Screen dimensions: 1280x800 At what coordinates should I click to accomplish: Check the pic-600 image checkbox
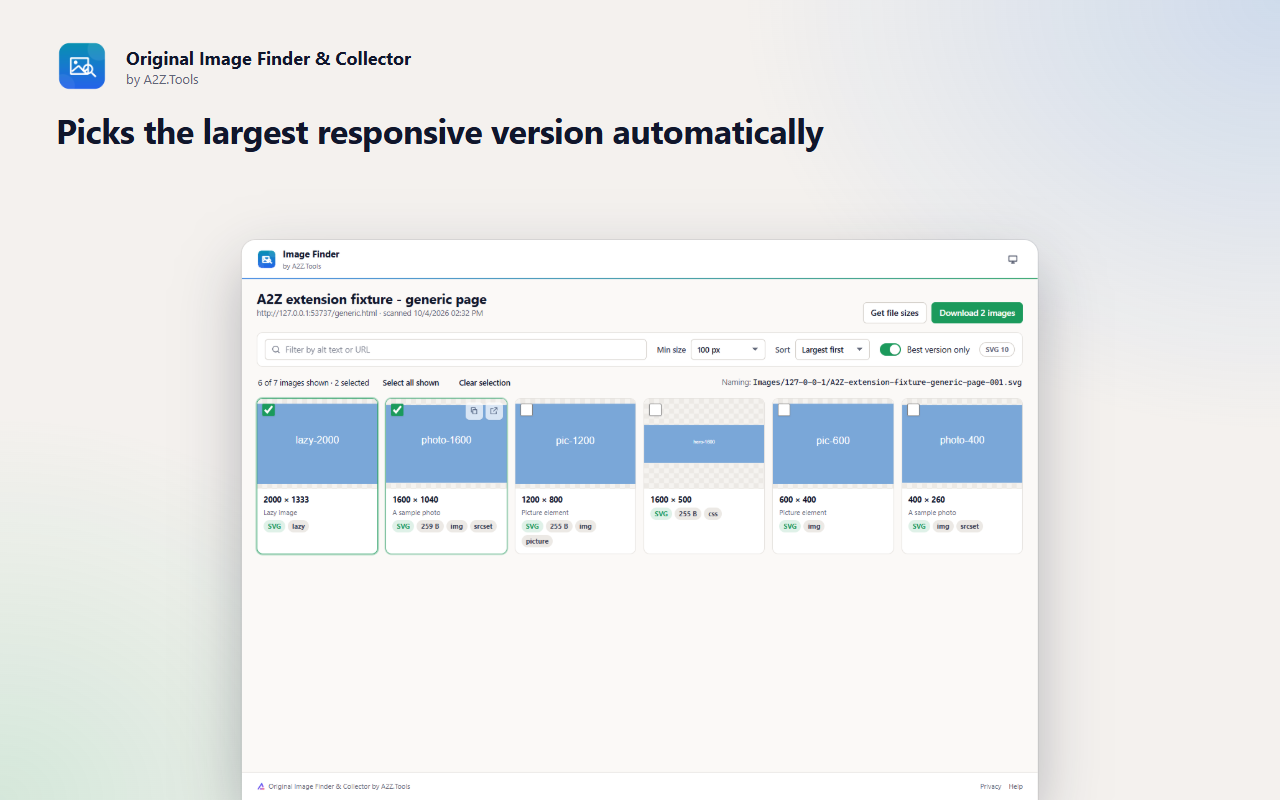click(784, 410)
